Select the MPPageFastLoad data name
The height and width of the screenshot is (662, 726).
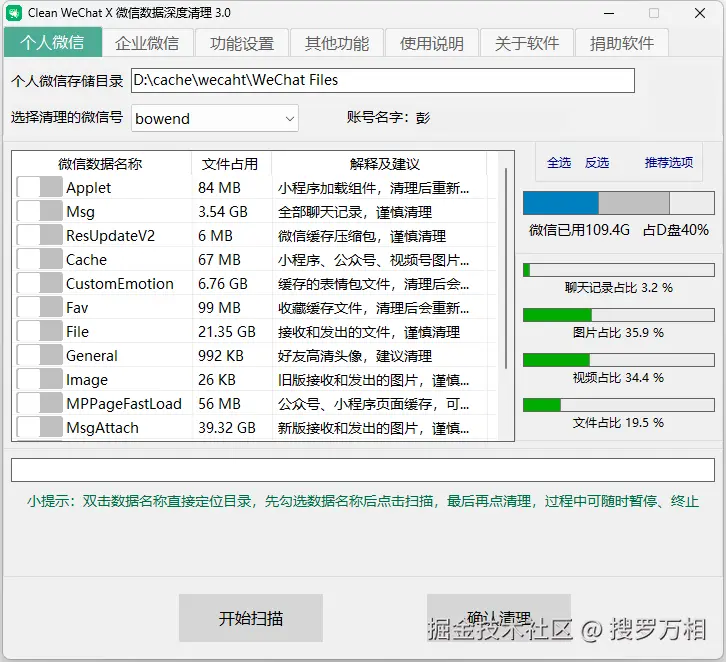124,404
